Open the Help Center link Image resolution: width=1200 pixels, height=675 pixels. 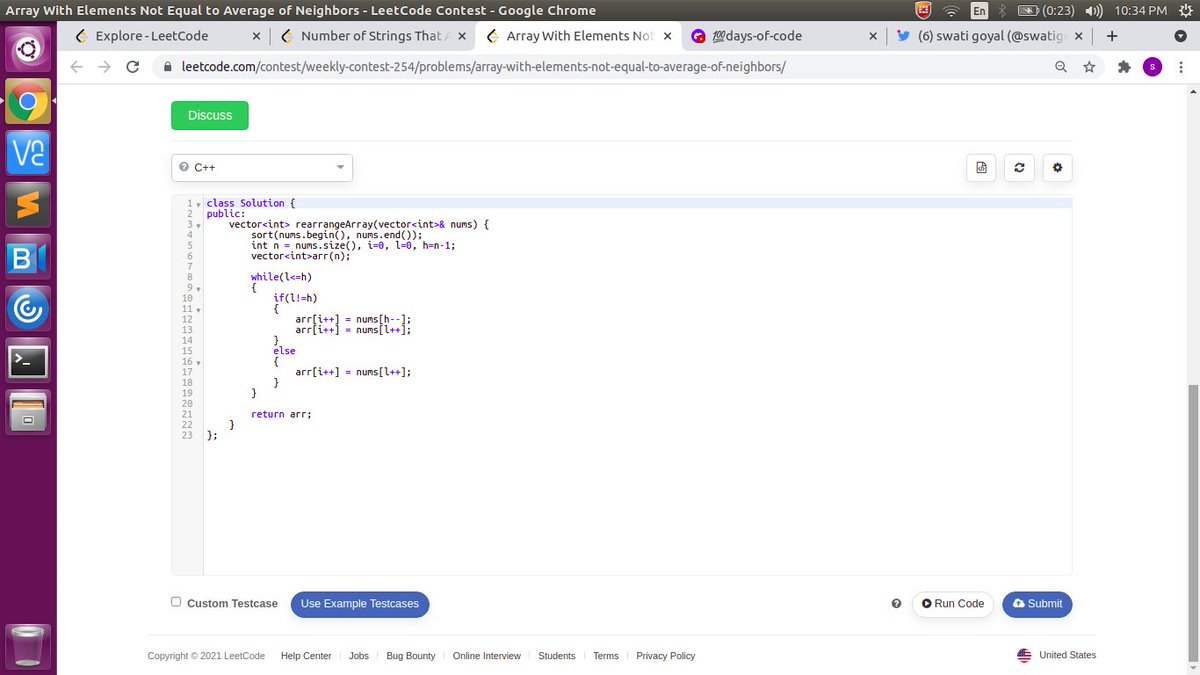pos(306,656)
